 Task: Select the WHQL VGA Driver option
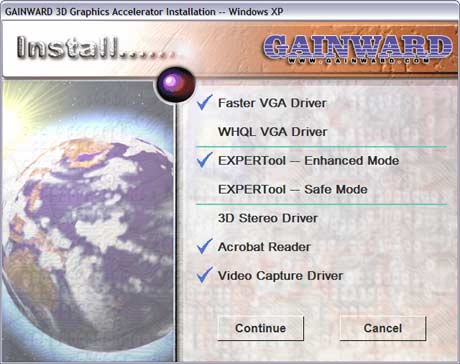click(272, 132)
